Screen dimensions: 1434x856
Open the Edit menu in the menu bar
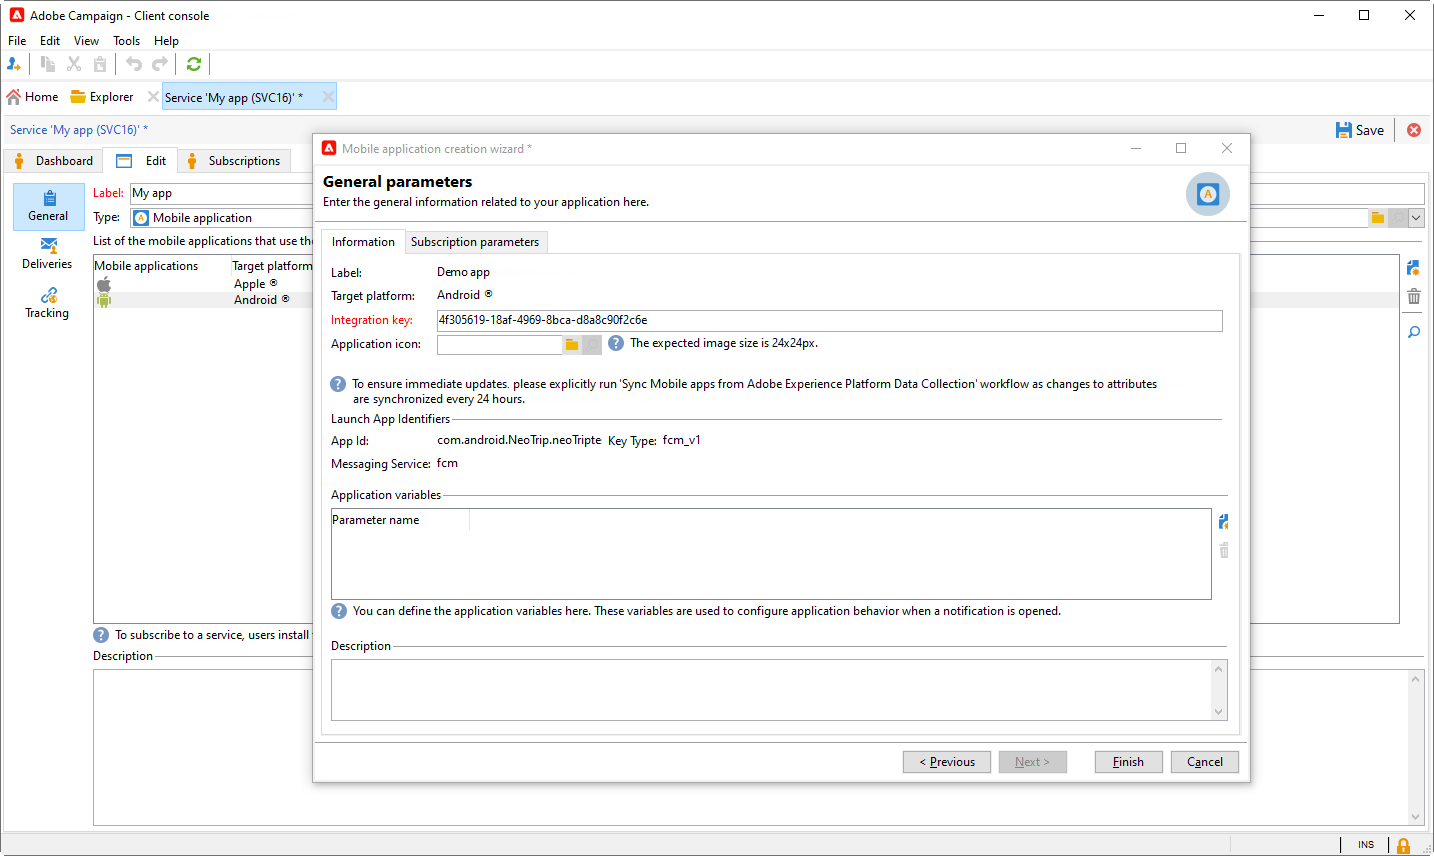point(50,41)
